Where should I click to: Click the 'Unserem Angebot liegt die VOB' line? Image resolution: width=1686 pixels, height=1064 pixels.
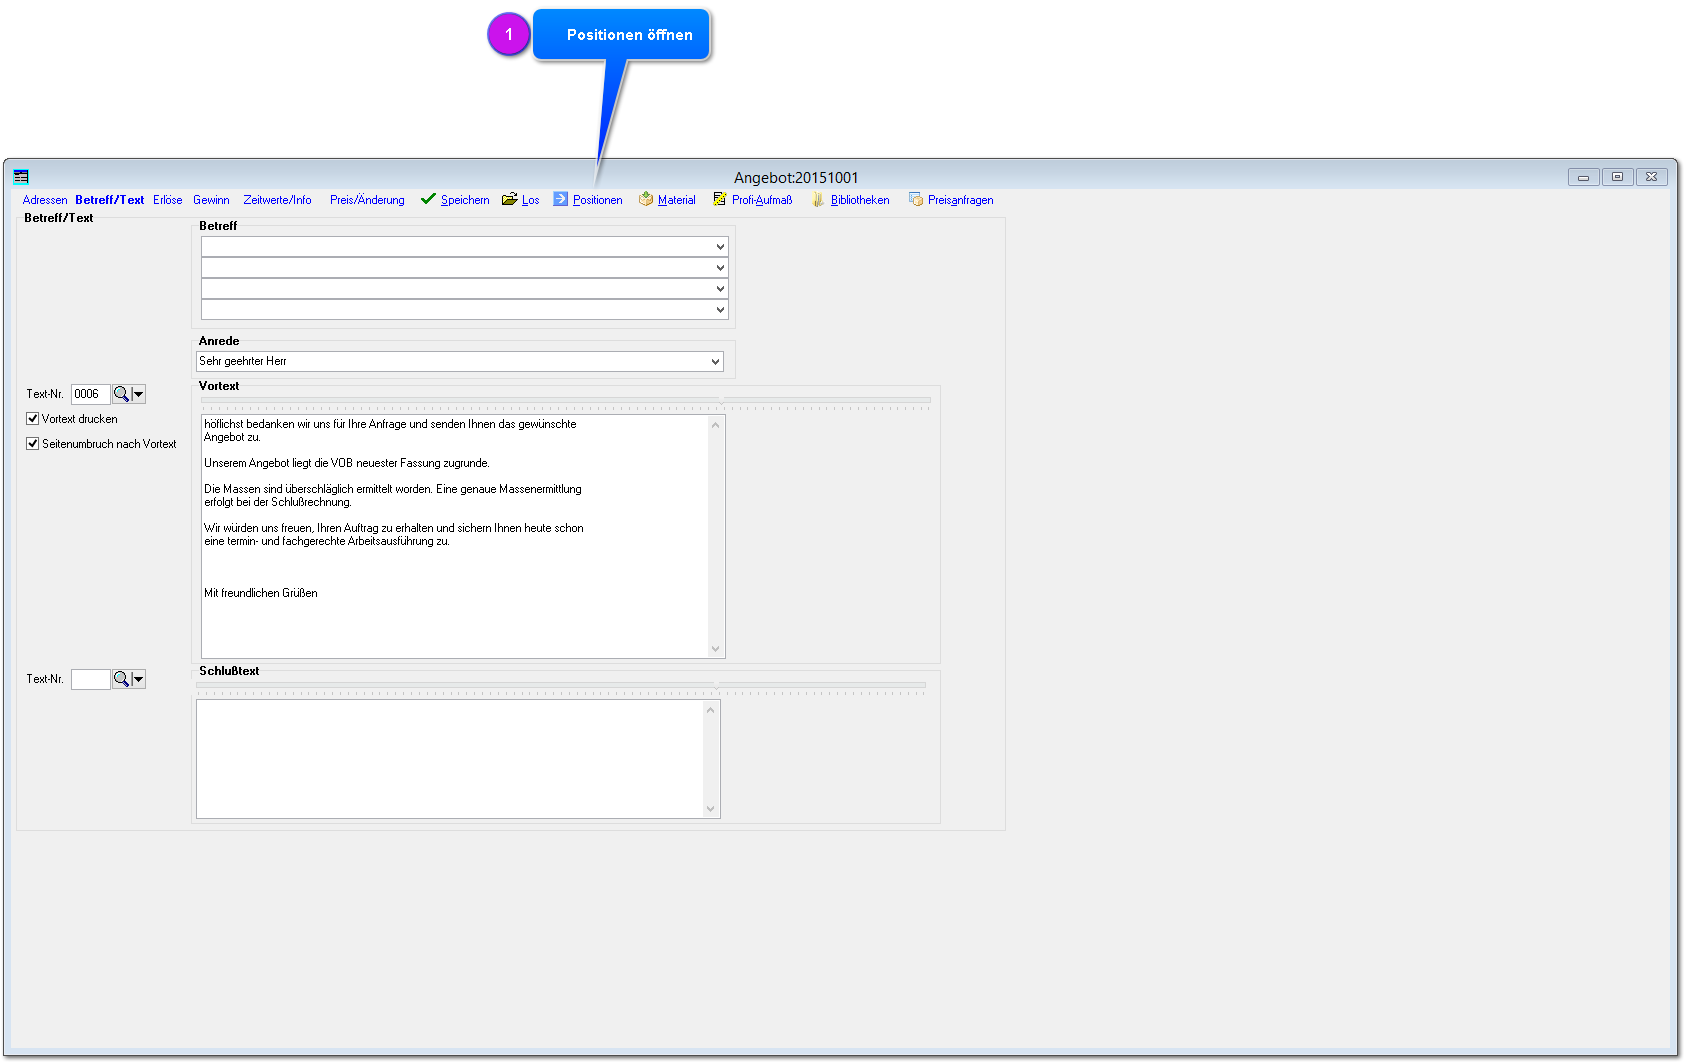coord(347,463)
